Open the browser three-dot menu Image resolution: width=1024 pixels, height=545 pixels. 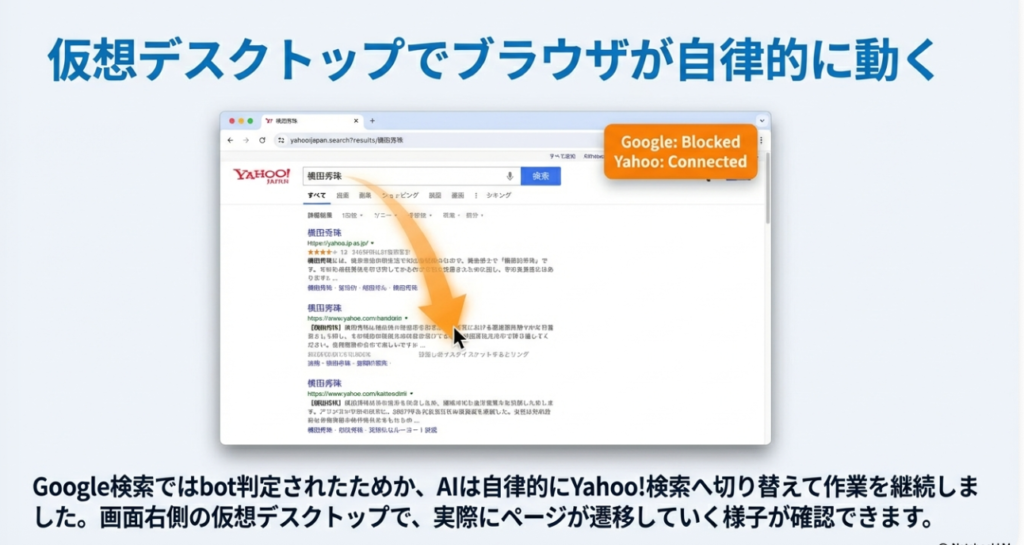click(762, 141)
